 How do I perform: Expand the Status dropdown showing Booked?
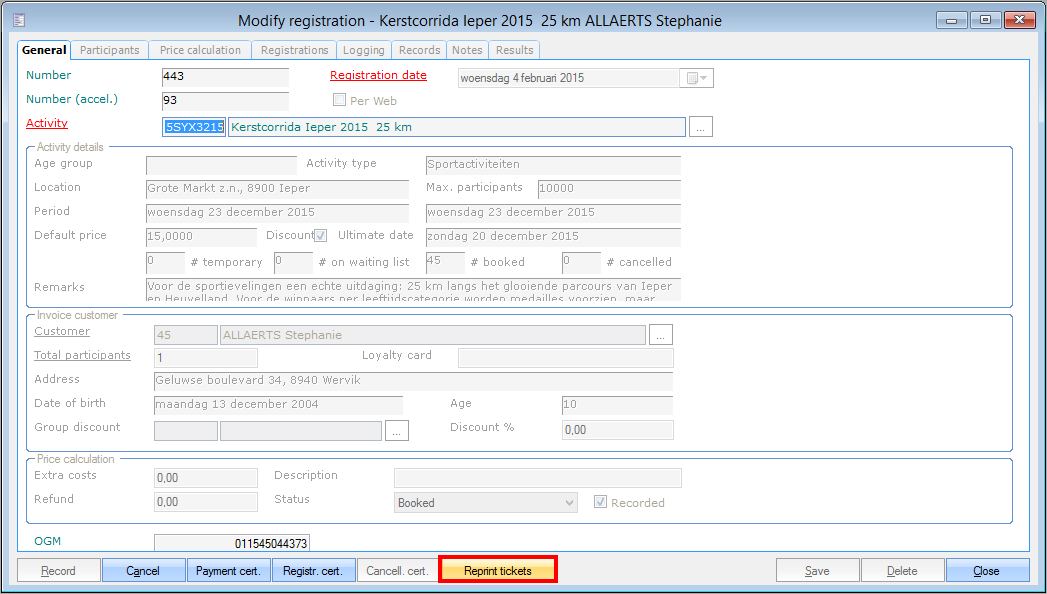(569, 503)
